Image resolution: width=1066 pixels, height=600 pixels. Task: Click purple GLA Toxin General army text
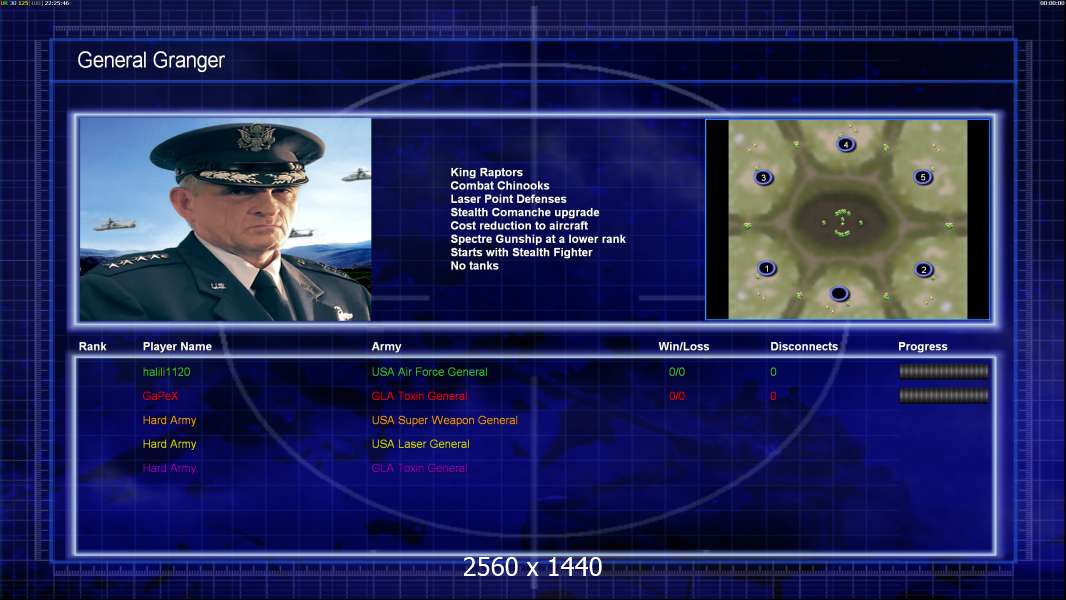click(x=419, y=468)
